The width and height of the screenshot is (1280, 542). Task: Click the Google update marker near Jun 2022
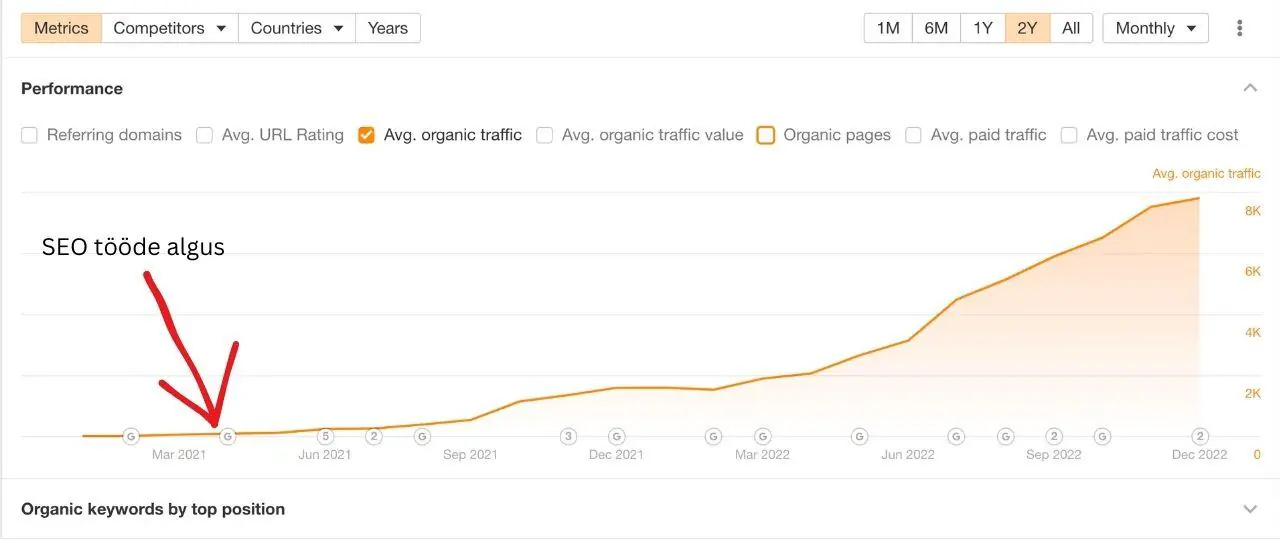click(x=859, y=436)
